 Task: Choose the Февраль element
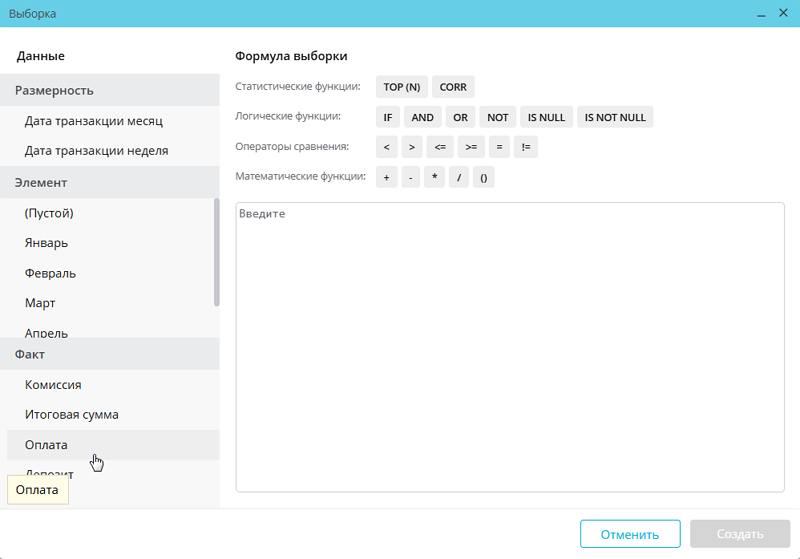click(x=50, y=273)
